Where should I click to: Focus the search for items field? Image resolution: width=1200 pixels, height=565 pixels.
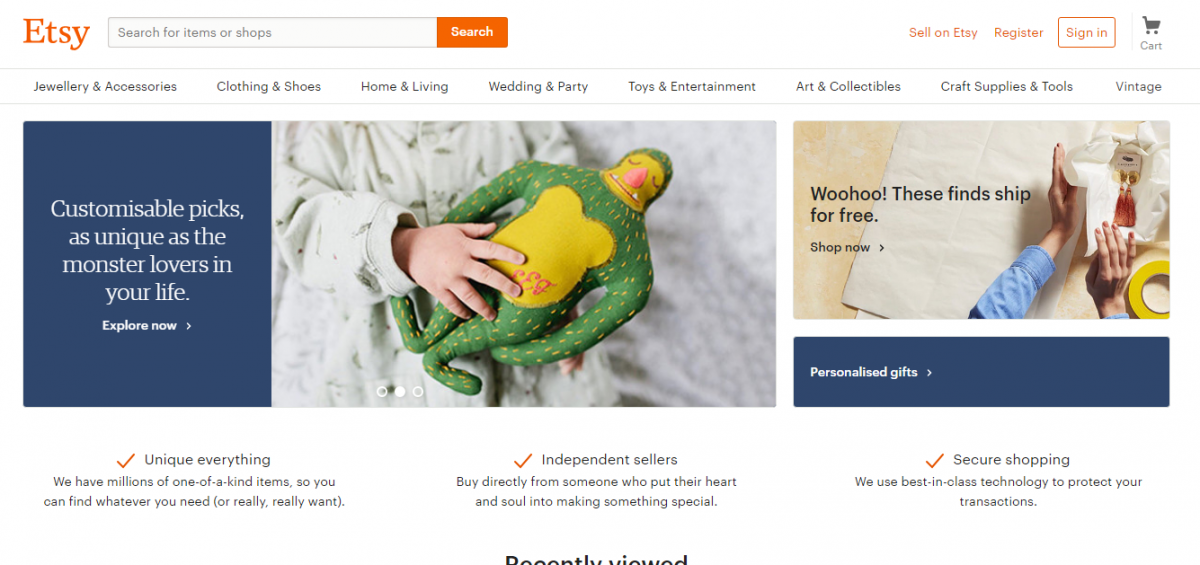[272, 32]
